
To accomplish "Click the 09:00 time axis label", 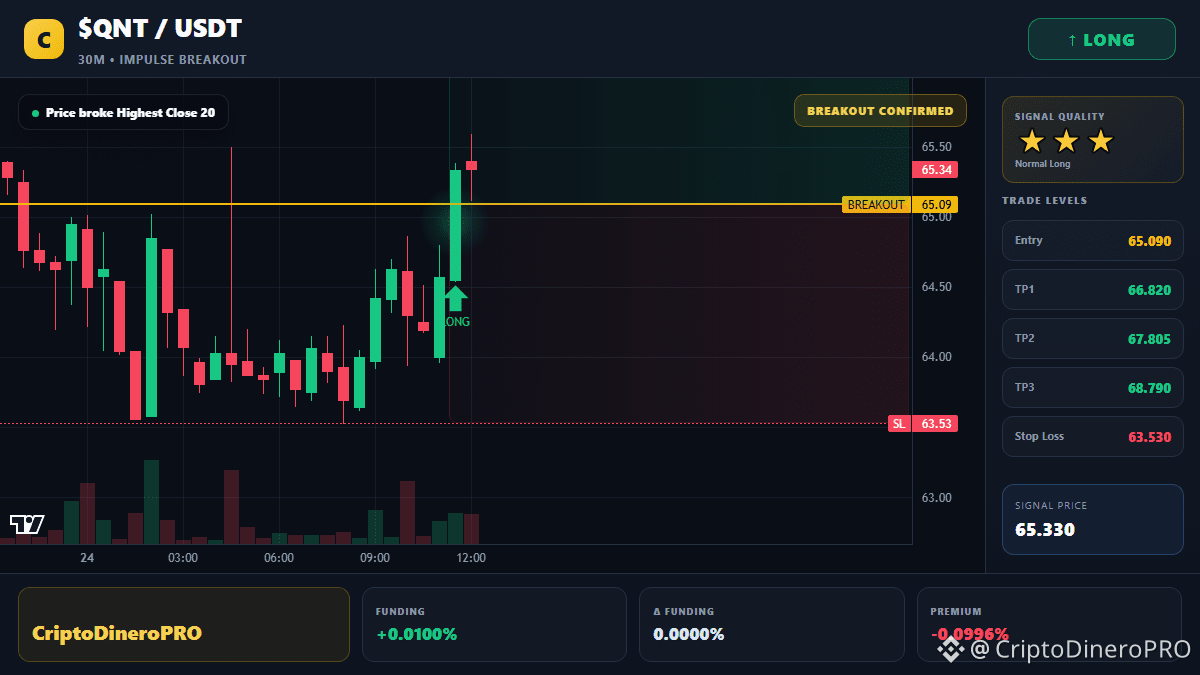I will click(375, 558).
